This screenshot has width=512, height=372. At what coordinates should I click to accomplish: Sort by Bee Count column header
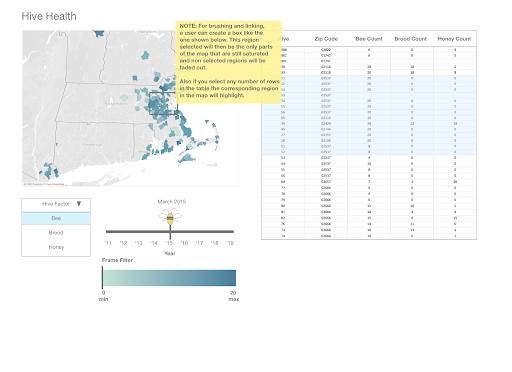[369, 39]
